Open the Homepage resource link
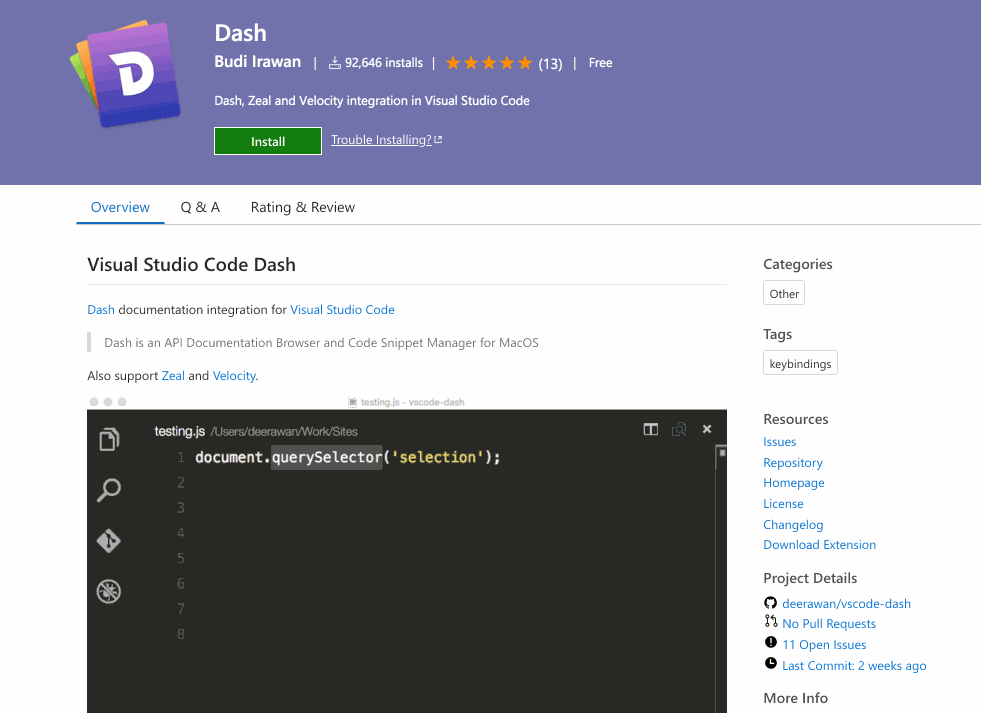 (x=794, y=483)
